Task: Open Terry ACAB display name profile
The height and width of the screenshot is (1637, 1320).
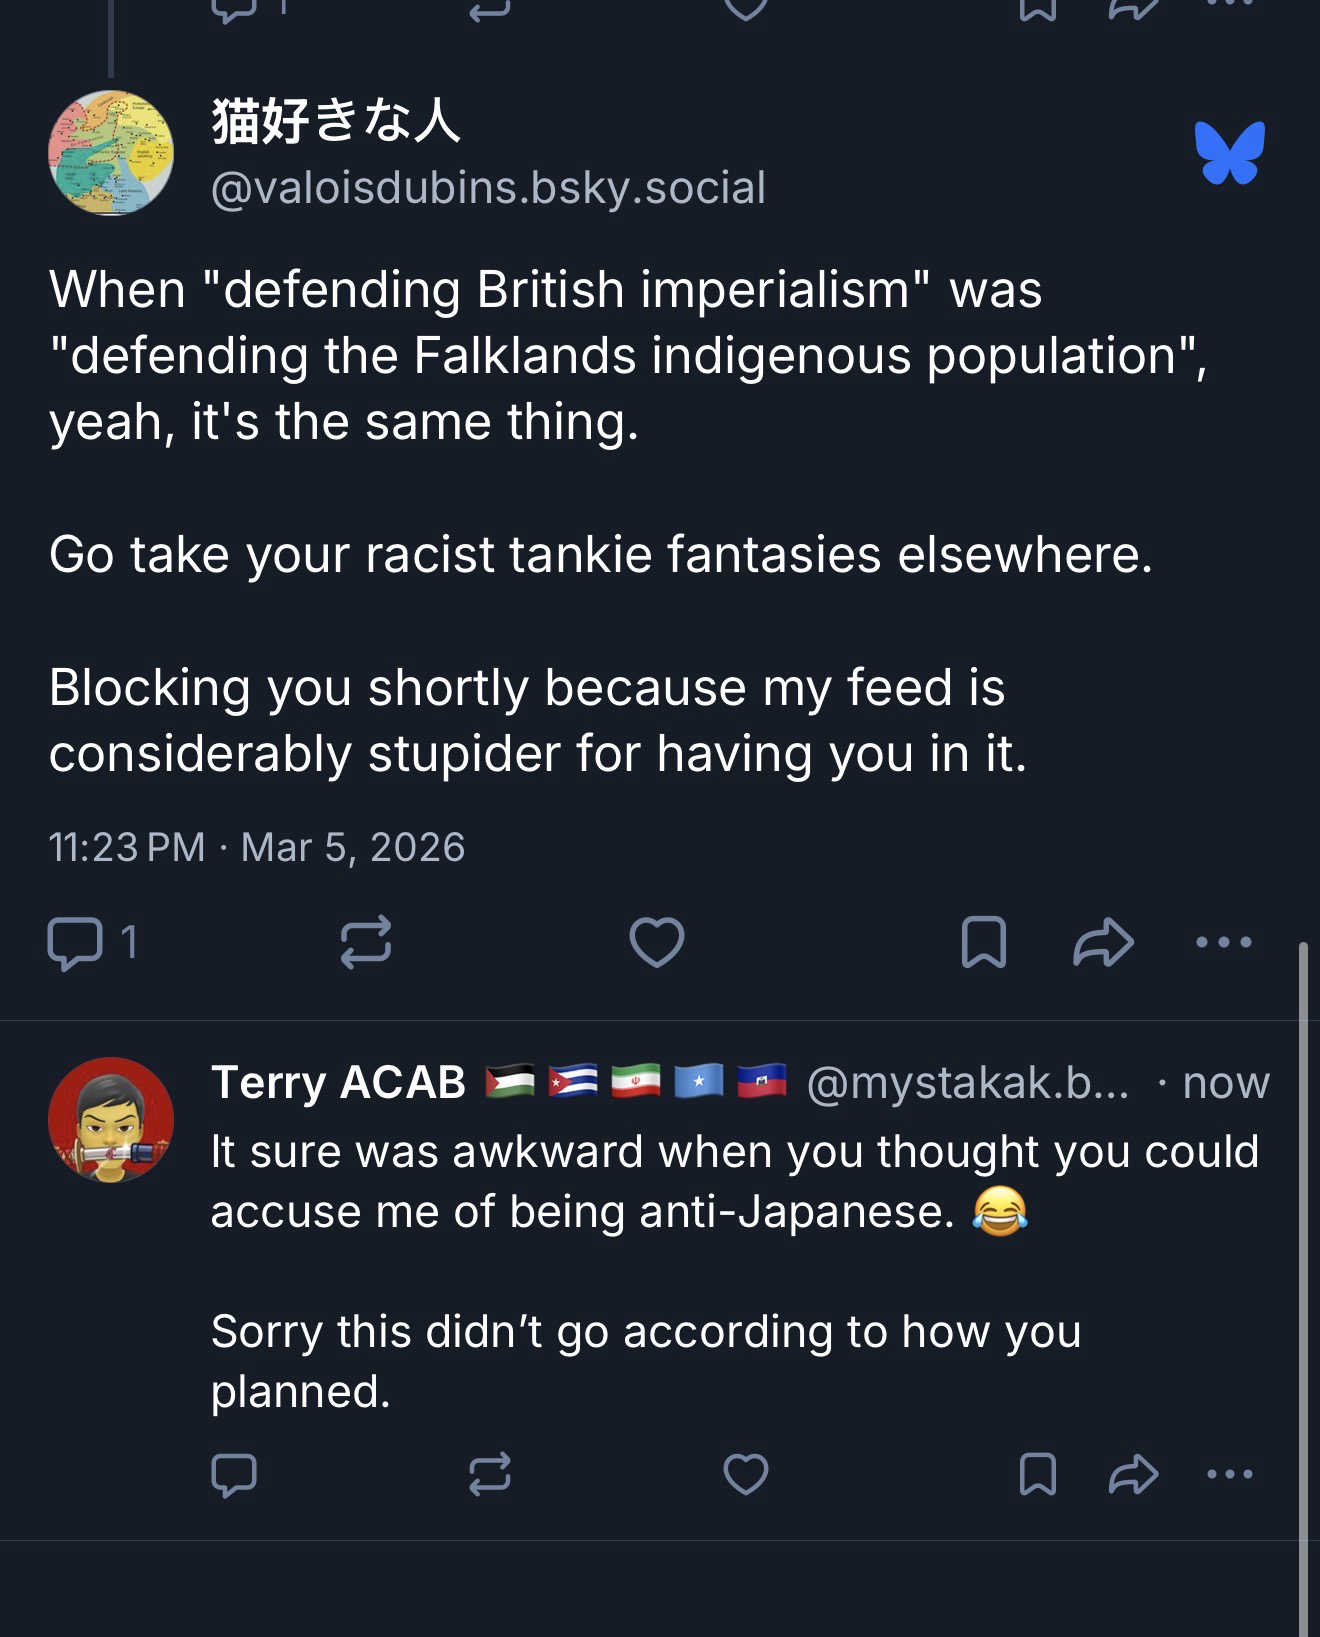Action: [338, 1082]
